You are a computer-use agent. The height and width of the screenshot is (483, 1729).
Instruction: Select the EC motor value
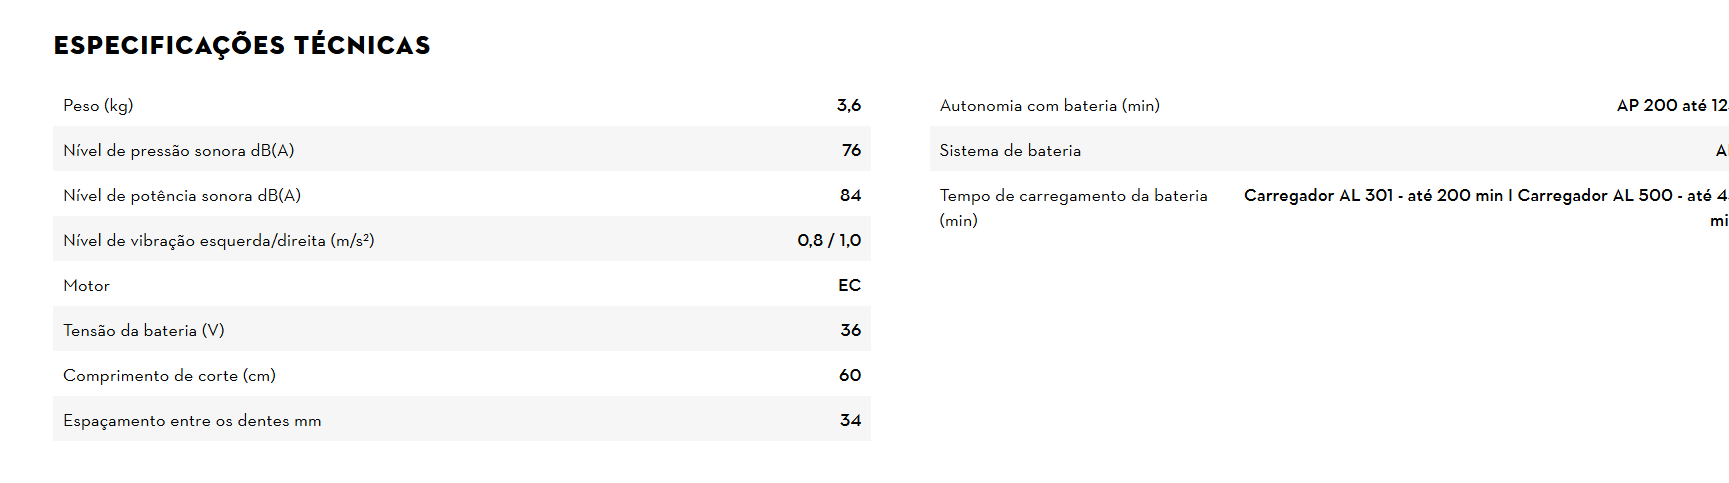849,285
